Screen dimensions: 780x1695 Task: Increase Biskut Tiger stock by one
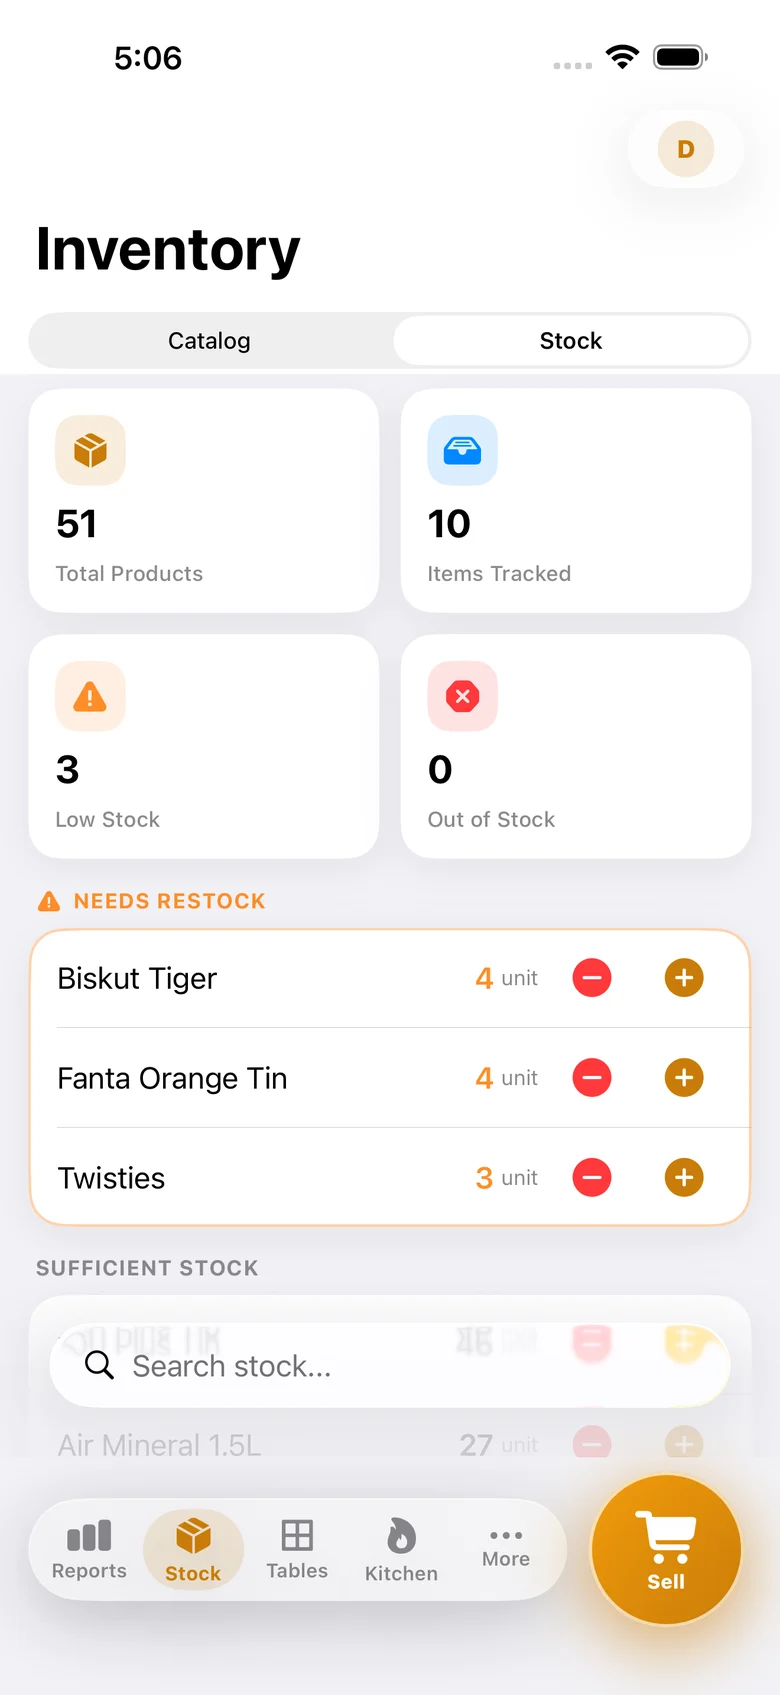tap(684, 977)
